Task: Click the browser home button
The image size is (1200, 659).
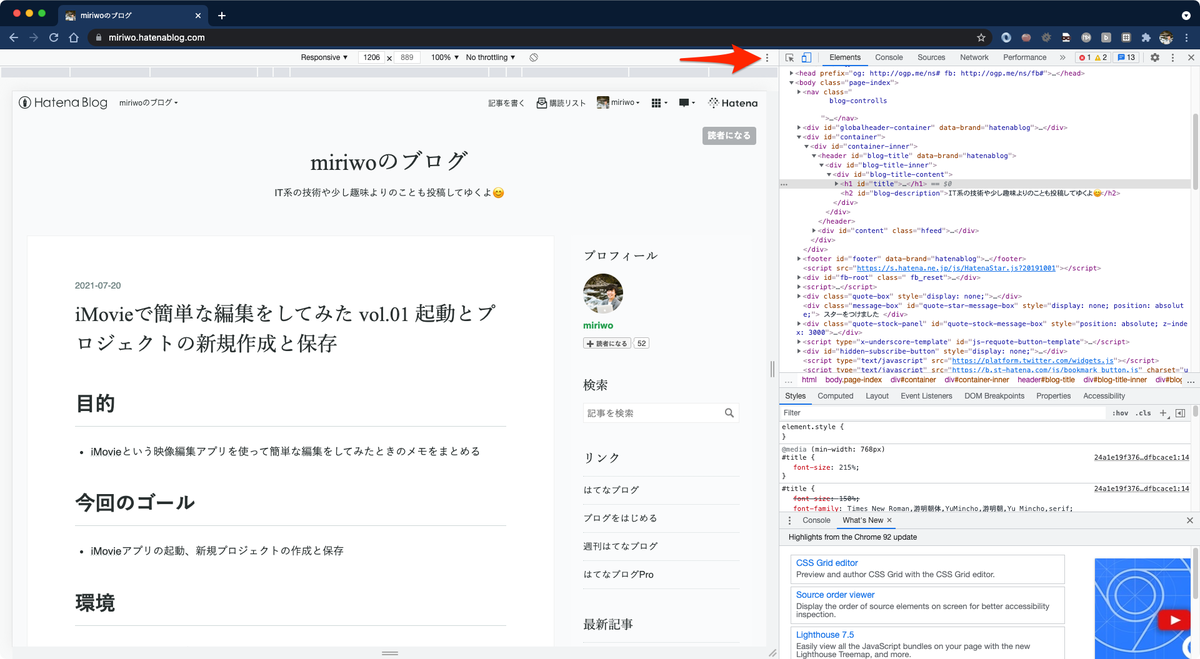Action: (74, 37)
